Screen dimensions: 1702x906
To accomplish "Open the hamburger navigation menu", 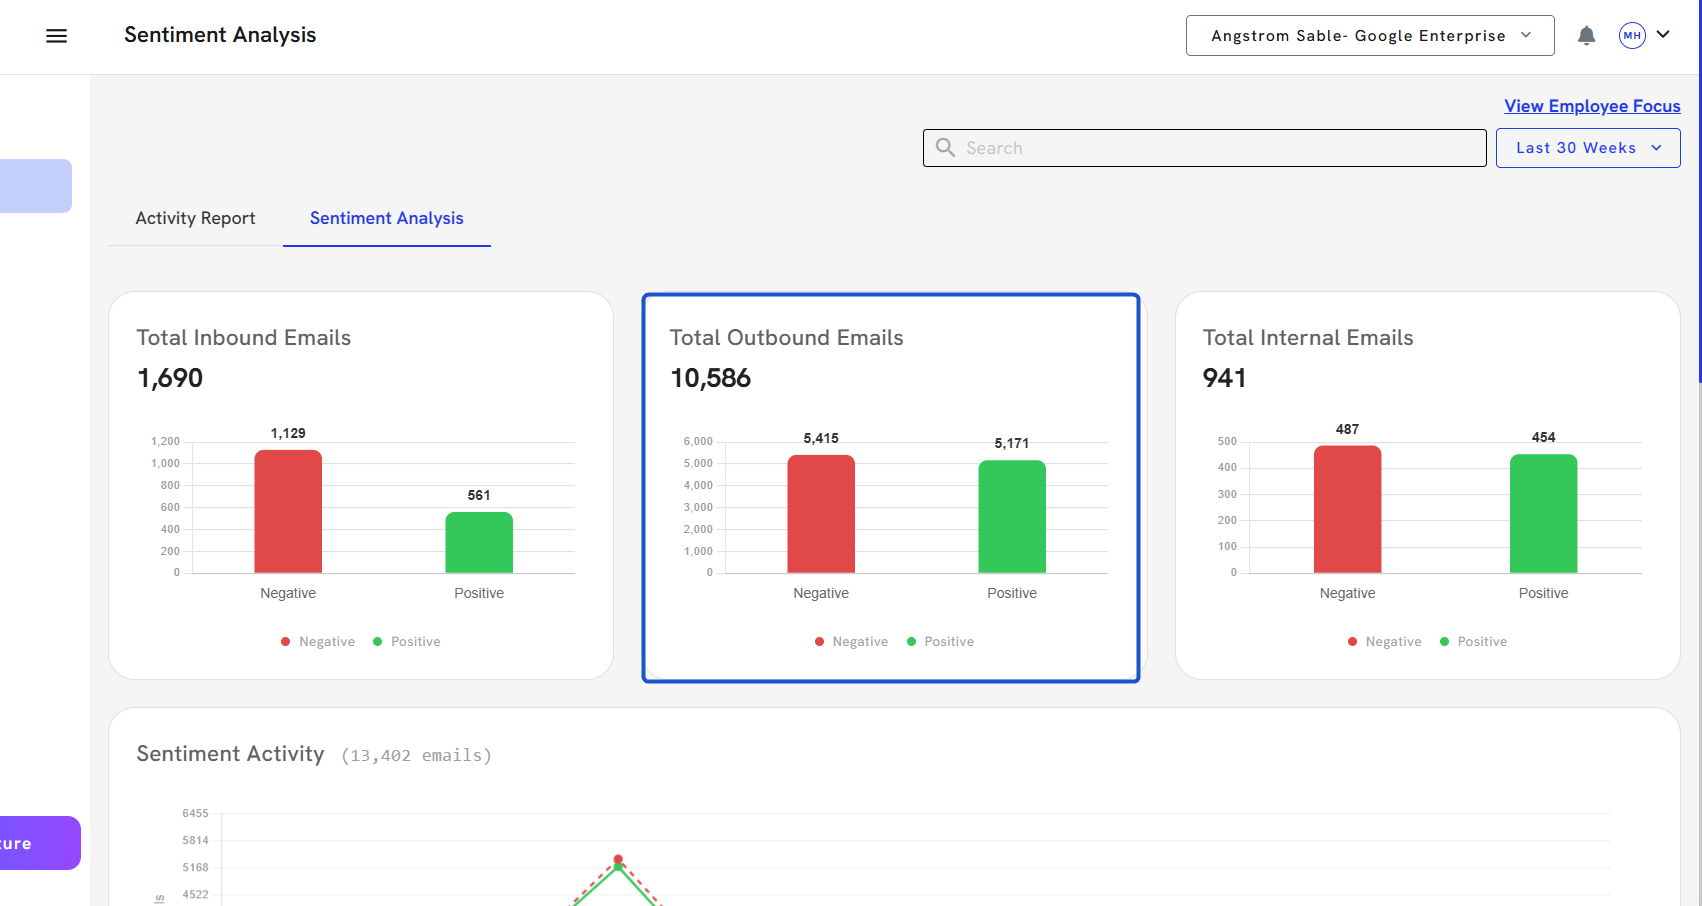I will point(57,36).
